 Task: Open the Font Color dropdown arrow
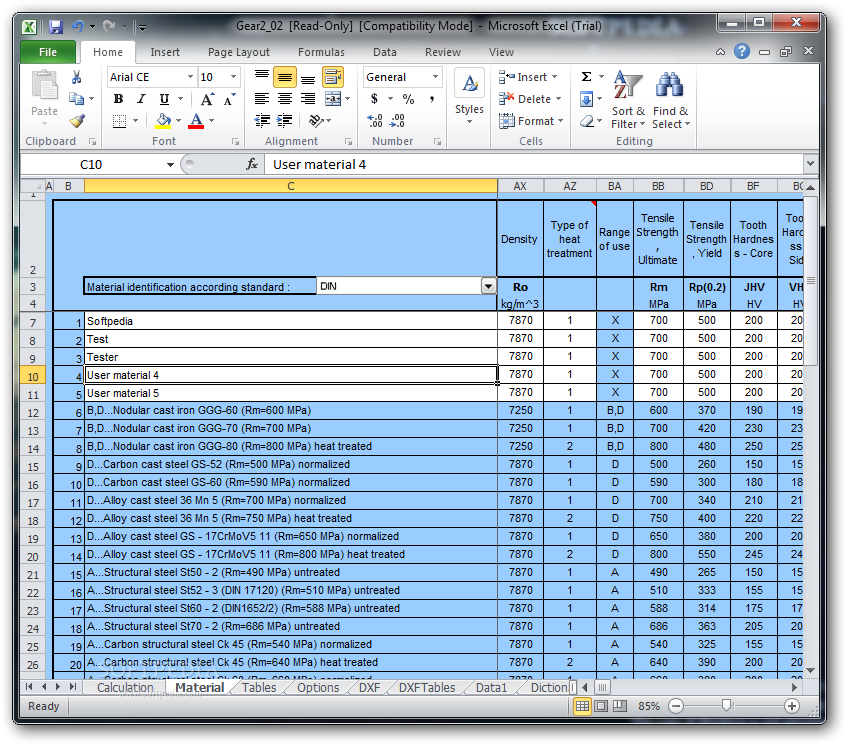pyautogui.click(x=212, y=121)
